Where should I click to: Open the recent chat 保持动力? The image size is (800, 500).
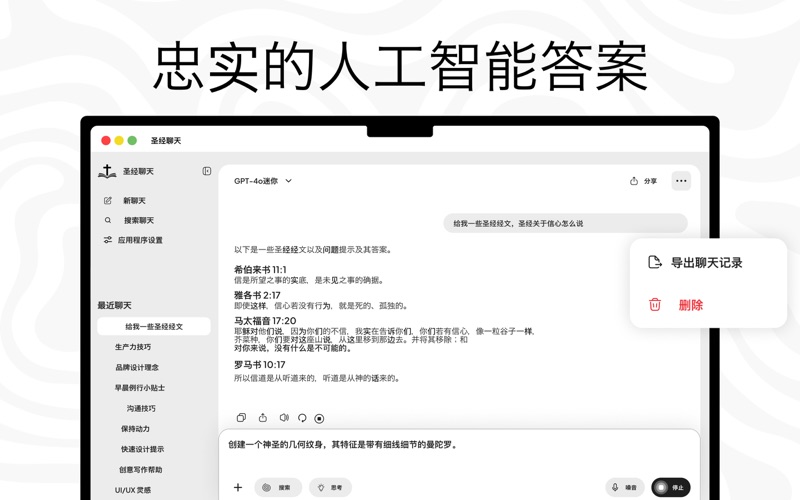click(136, 429)
